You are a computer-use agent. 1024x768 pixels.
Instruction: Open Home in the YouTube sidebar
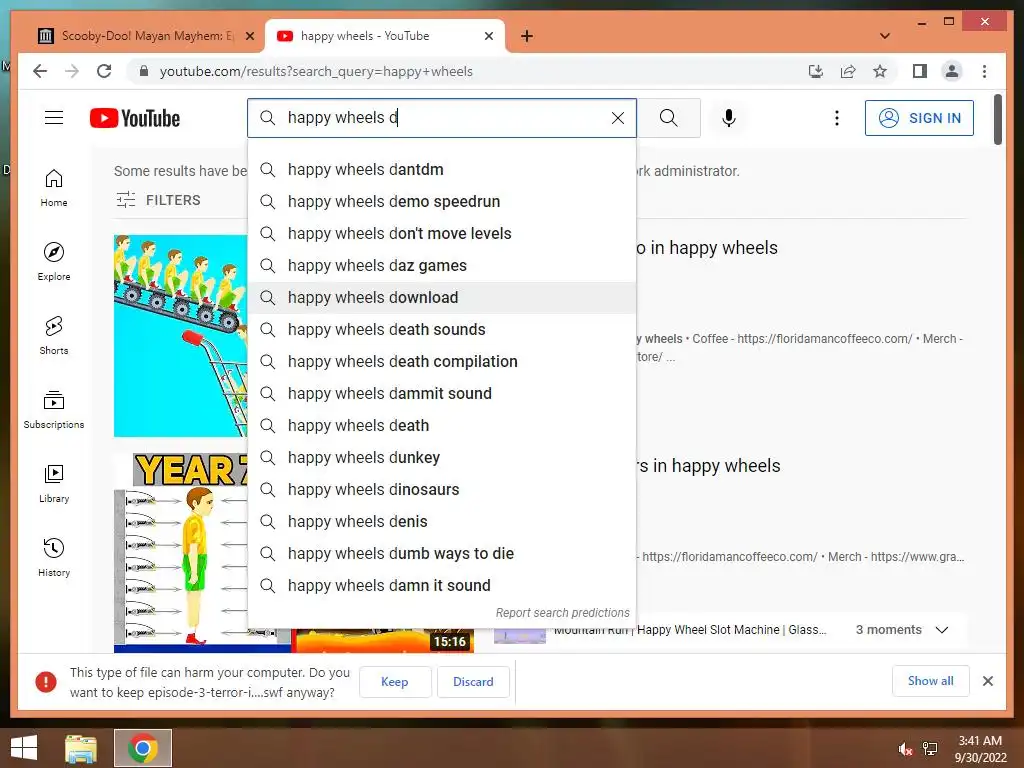click(x=54, y=188)
